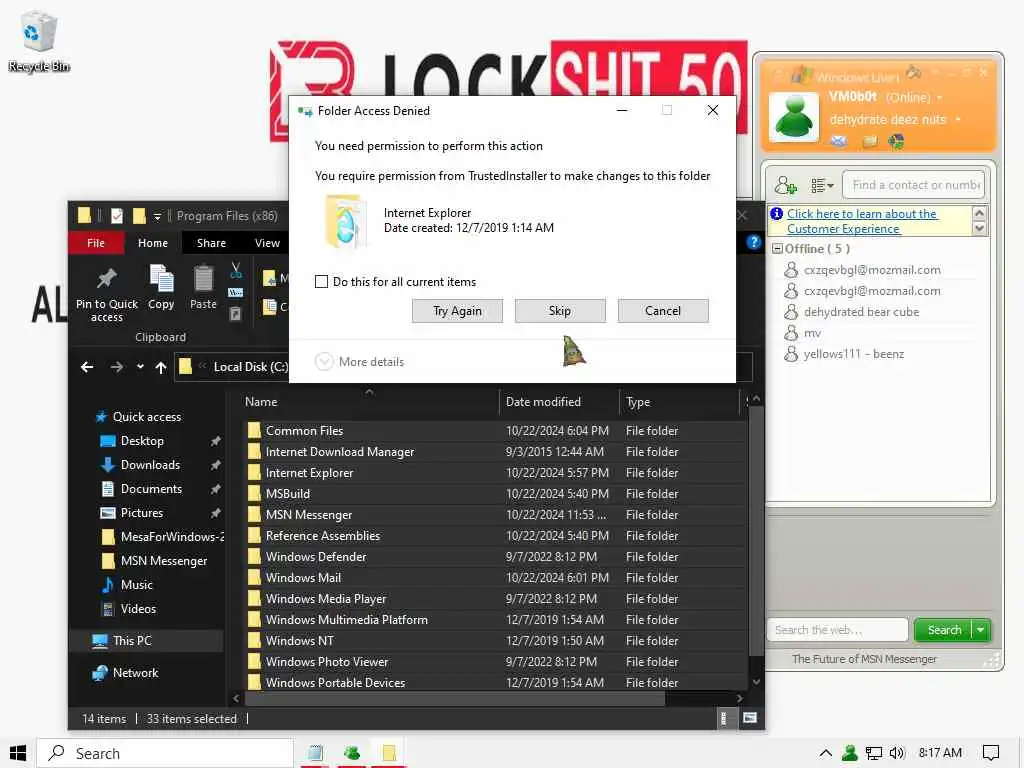
Task: Click the Explorer horizontal scrollbar
Action: pos(454,698)
